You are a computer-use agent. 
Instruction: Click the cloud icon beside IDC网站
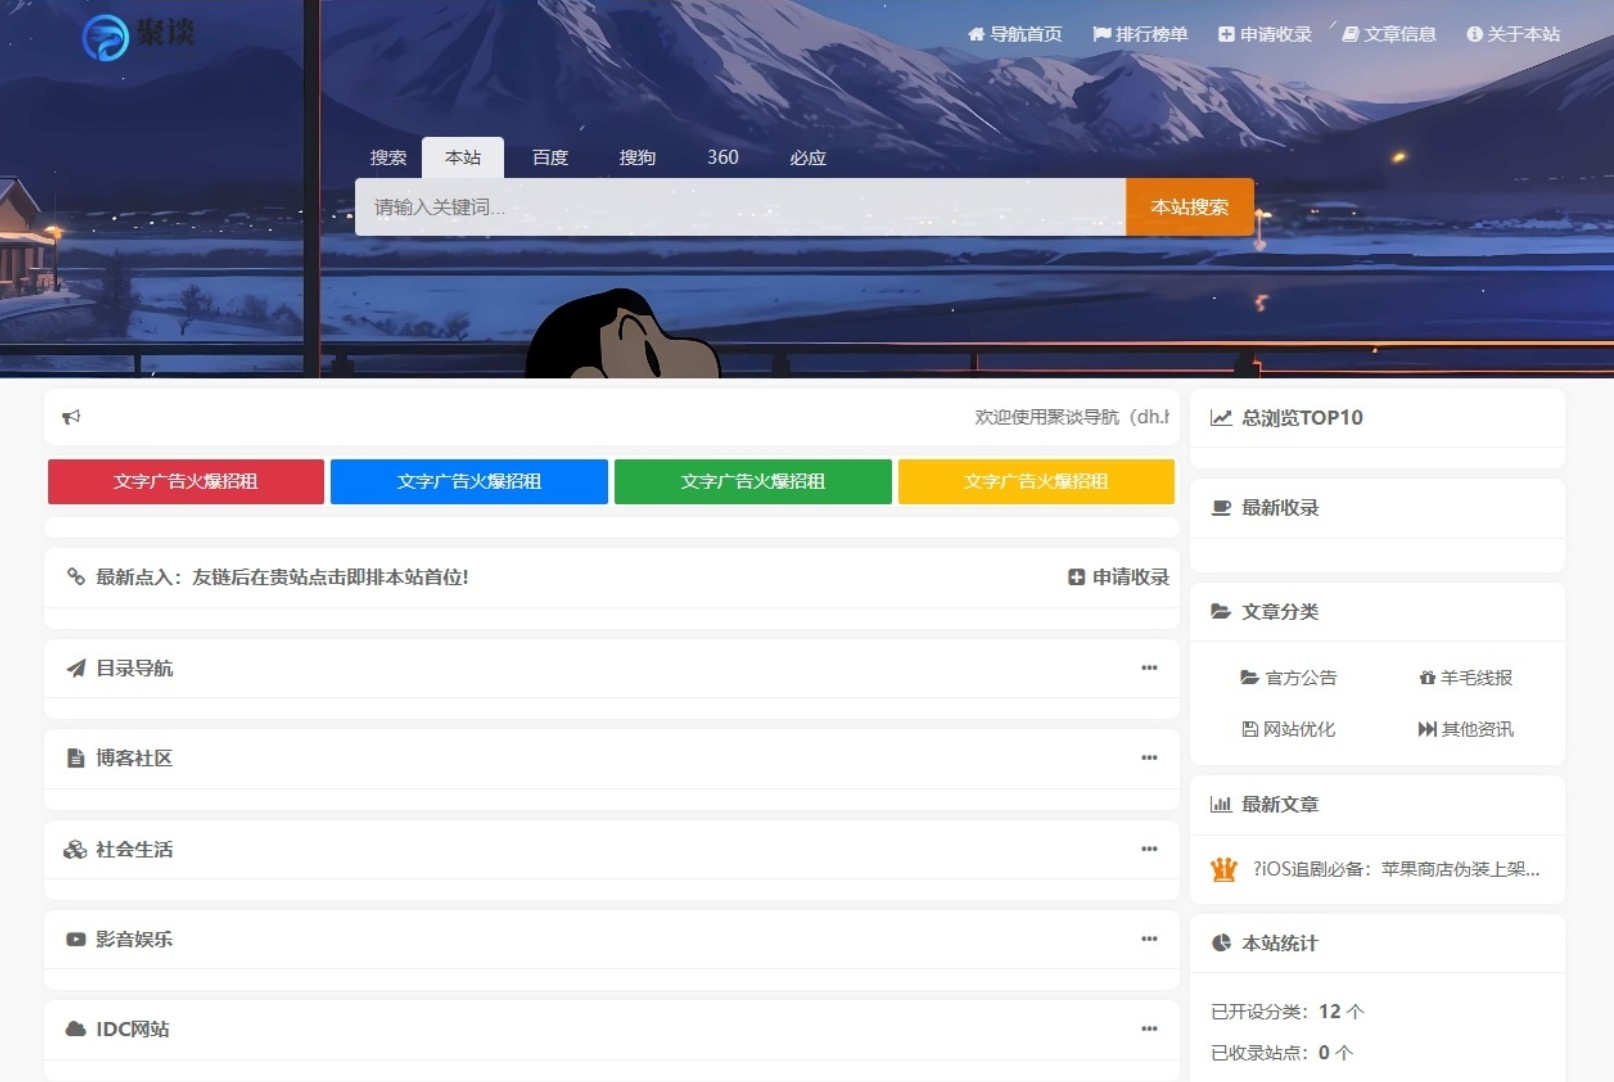click(74, 1029)
